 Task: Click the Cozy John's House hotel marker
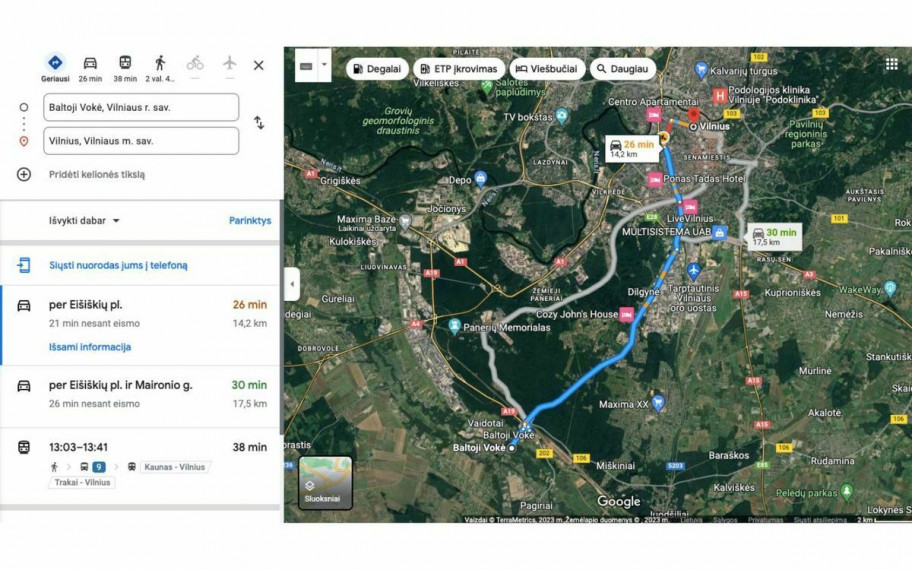tap(626, 315)
